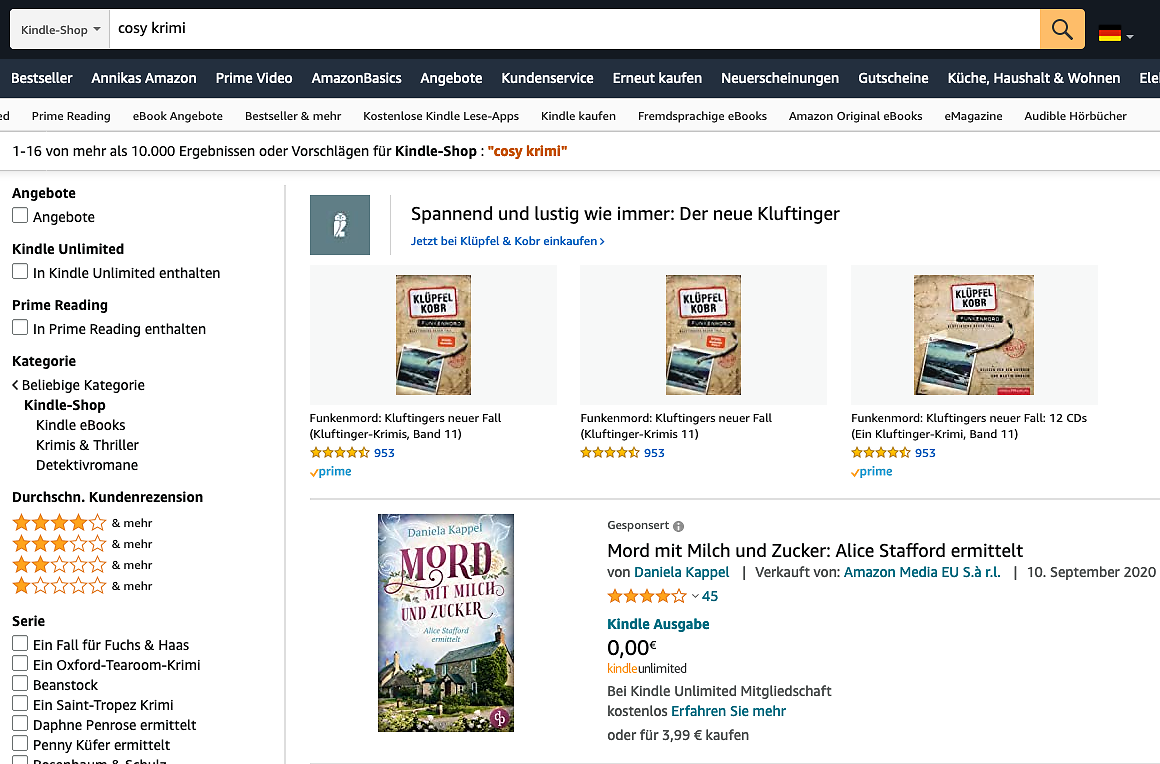Viewport: 1160px width, 764px height.
Task: Open Kindle kaufen sub-navigation
Action: click(579, 116)
